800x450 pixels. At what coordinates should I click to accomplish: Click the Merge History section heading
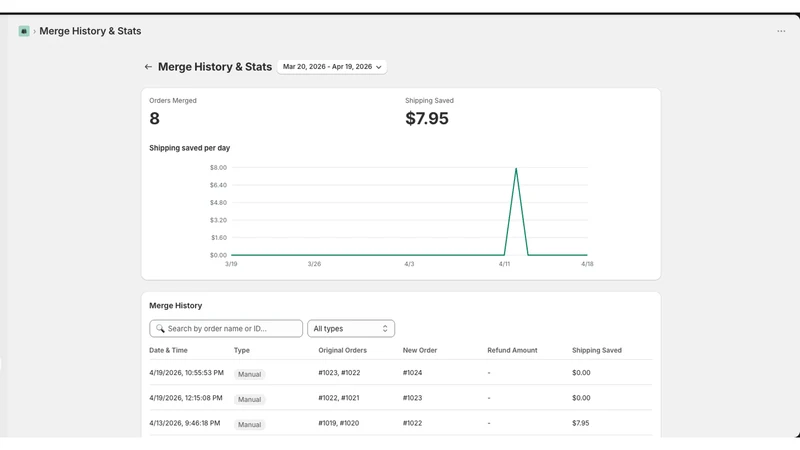[176, 306]
